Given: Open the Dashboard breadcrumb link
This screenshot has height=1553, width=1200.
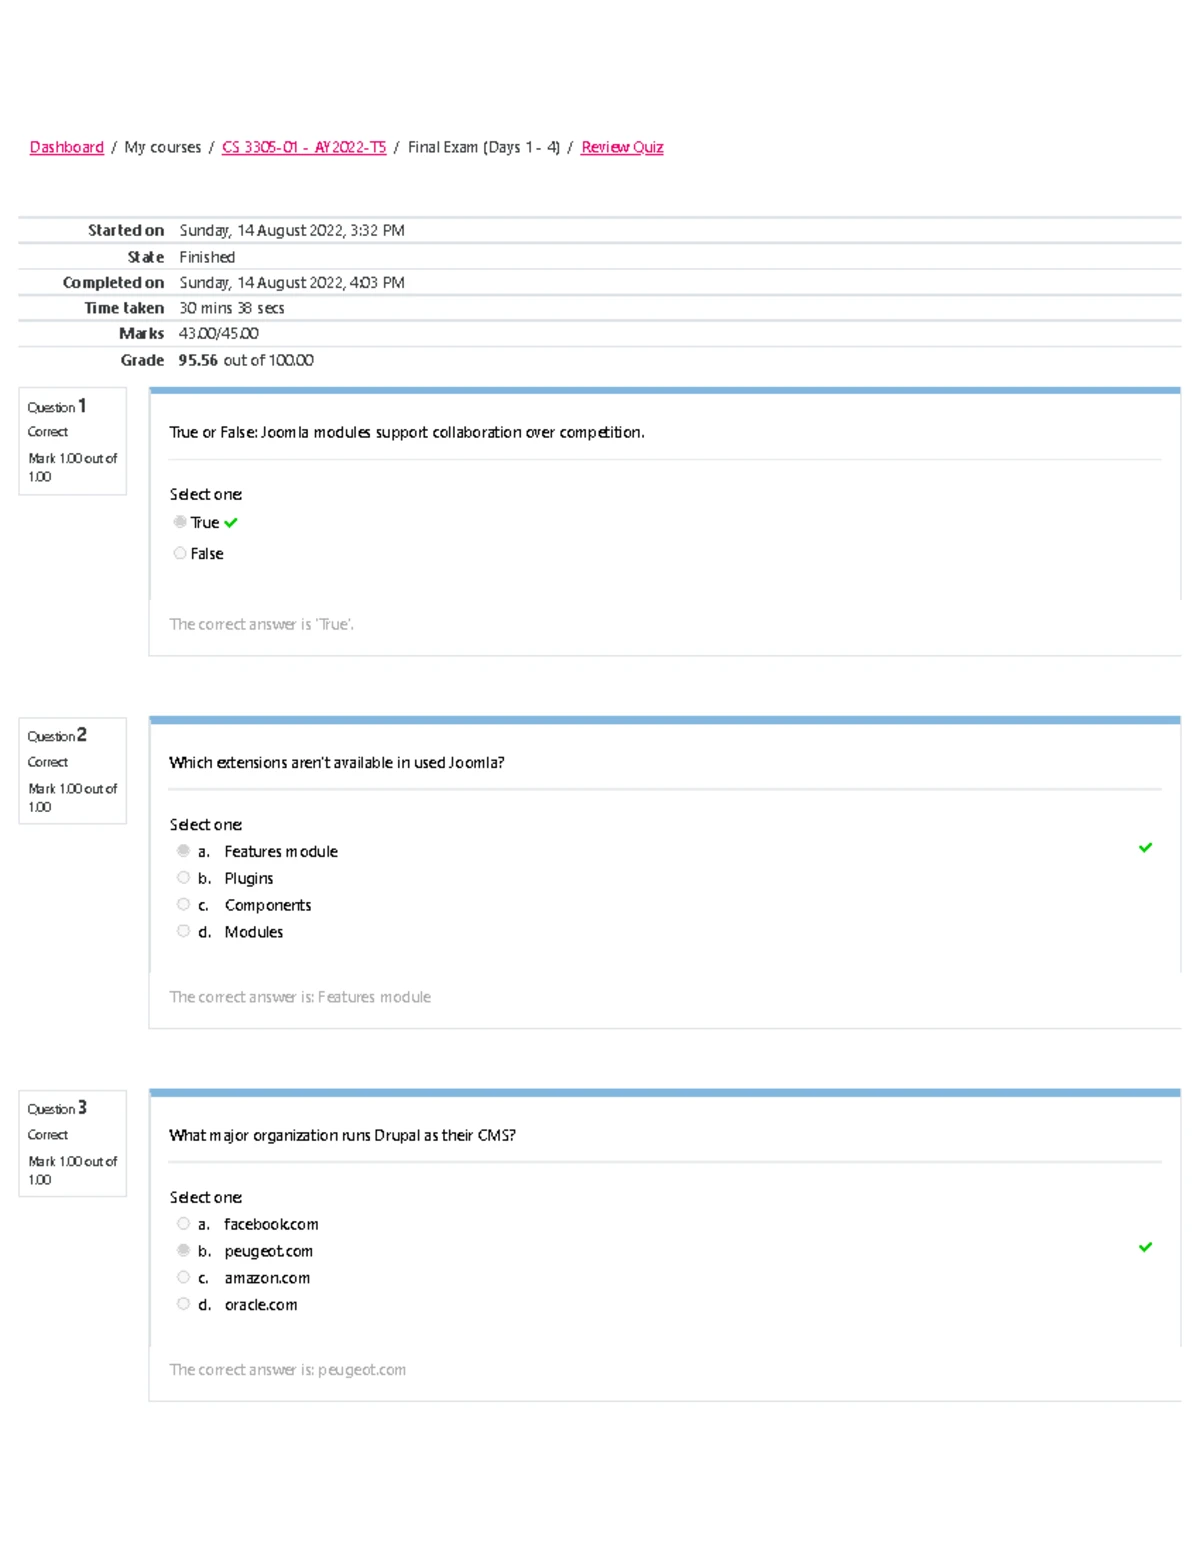Looking at the screenshot, I should tap(67, 147).
